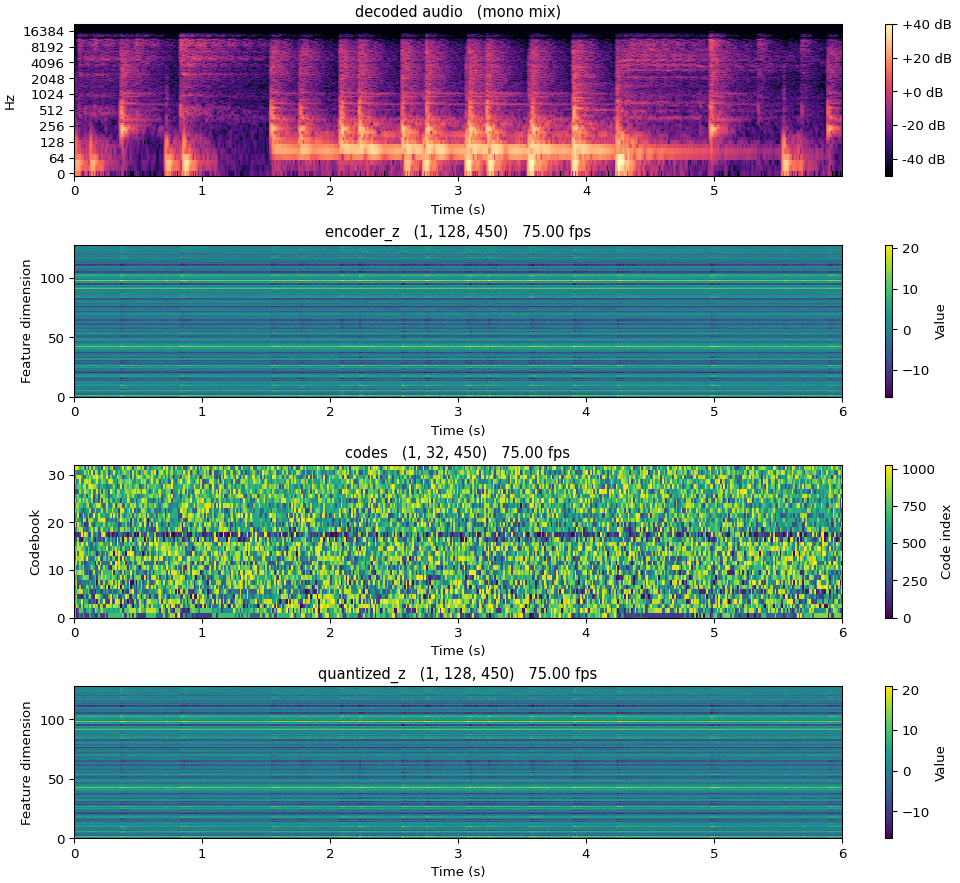Click the 1024 Hz tick label
The height and width of the screenshot is (883, 960).
[47, 95]
